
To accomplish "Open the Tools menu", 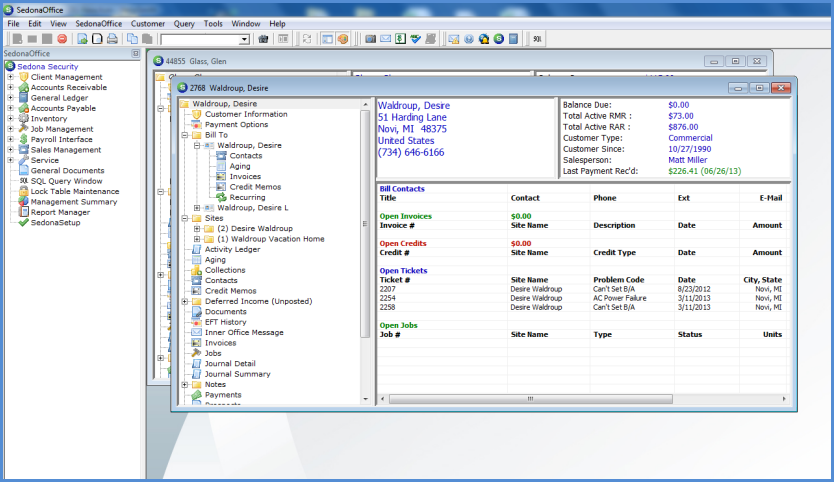I will pyautogui.click(x=213, y=24).
